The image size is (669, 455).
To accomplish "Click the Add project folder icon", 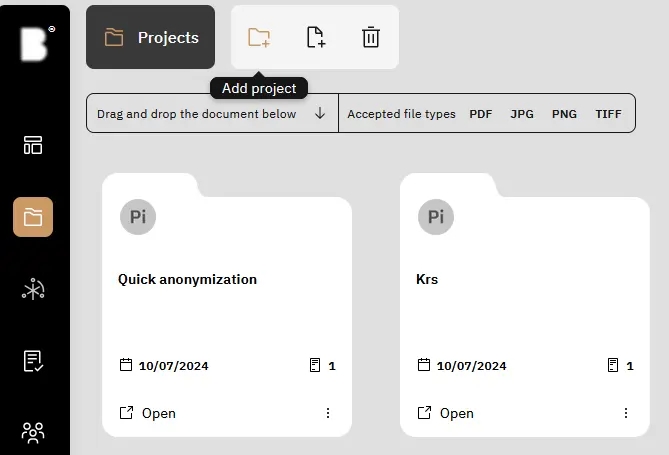I will coord(259,38).
